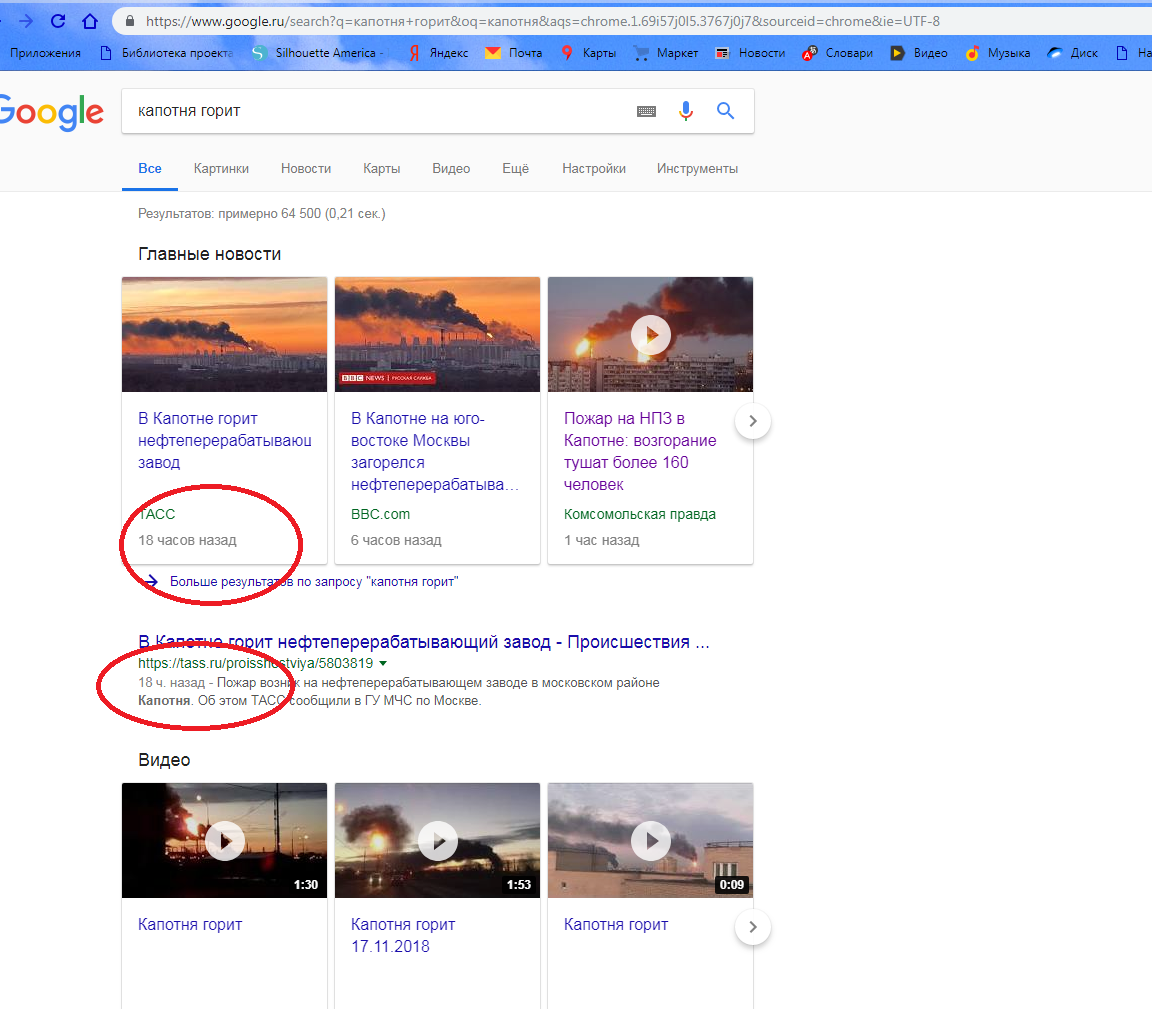Viewport: 1152px width, 1009px height.
Task: Switch to the Карты search tab
Action: click(x=381, y=168)
